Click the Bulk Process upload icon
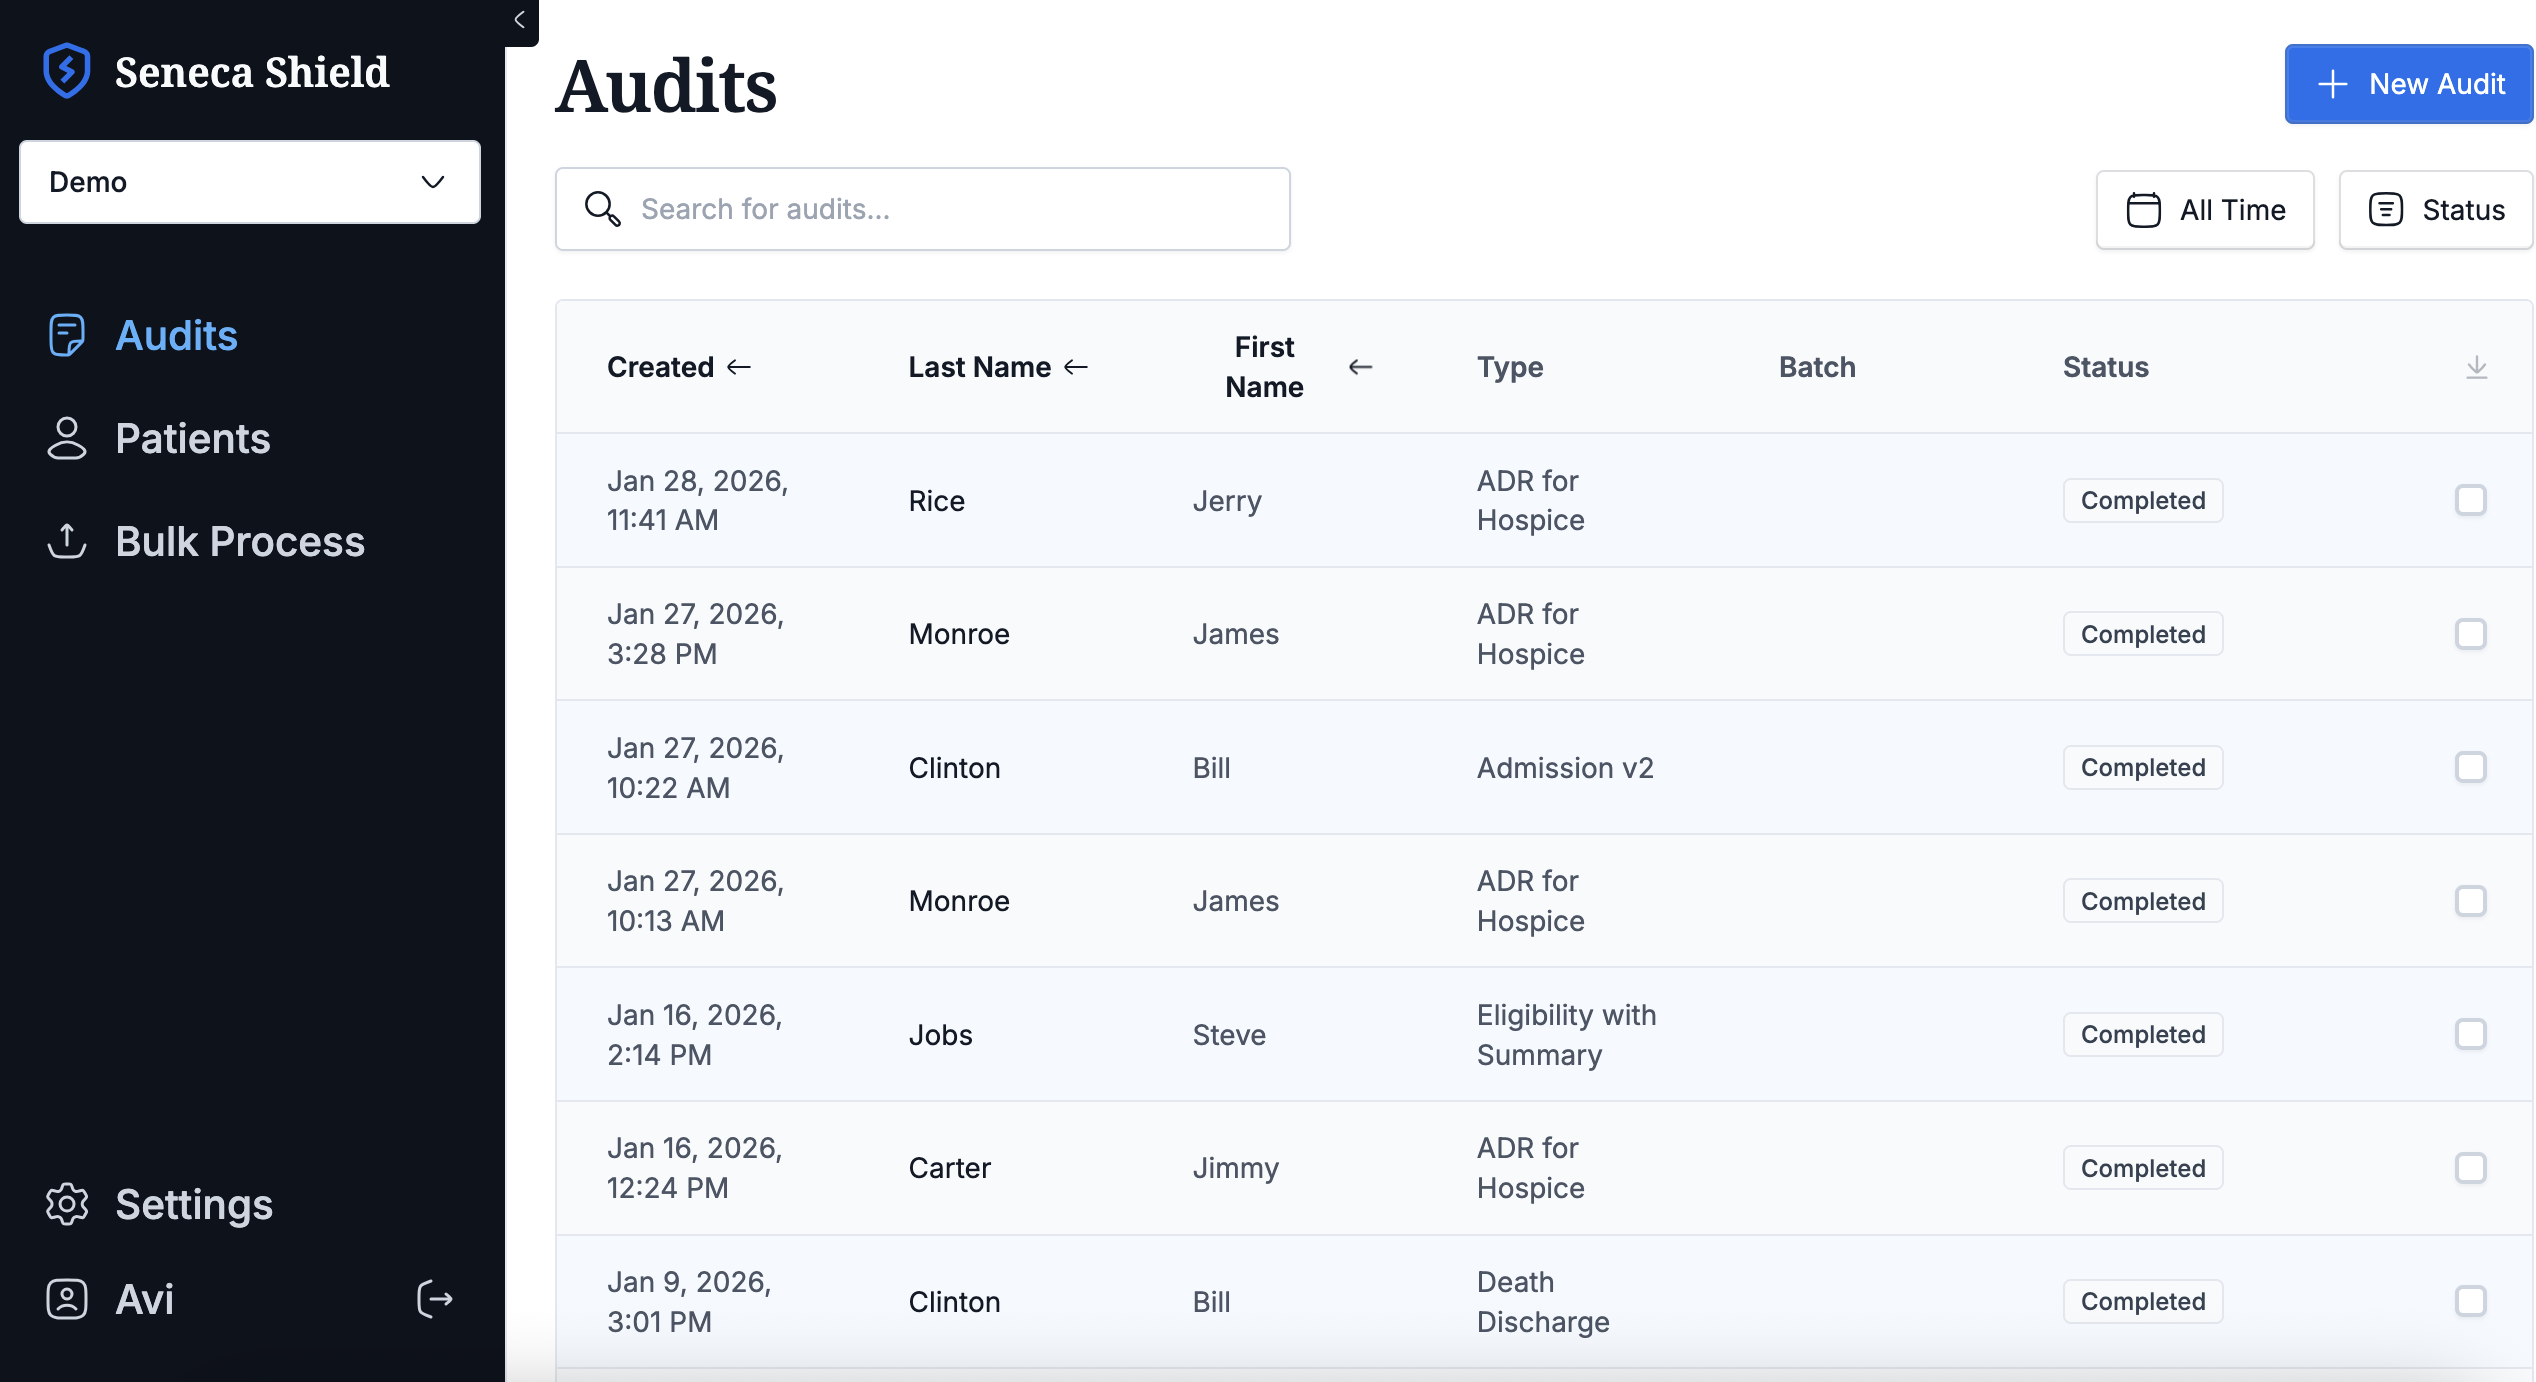The width and height of the screenshot is (2536, 1382). click(x=66, y=541)
